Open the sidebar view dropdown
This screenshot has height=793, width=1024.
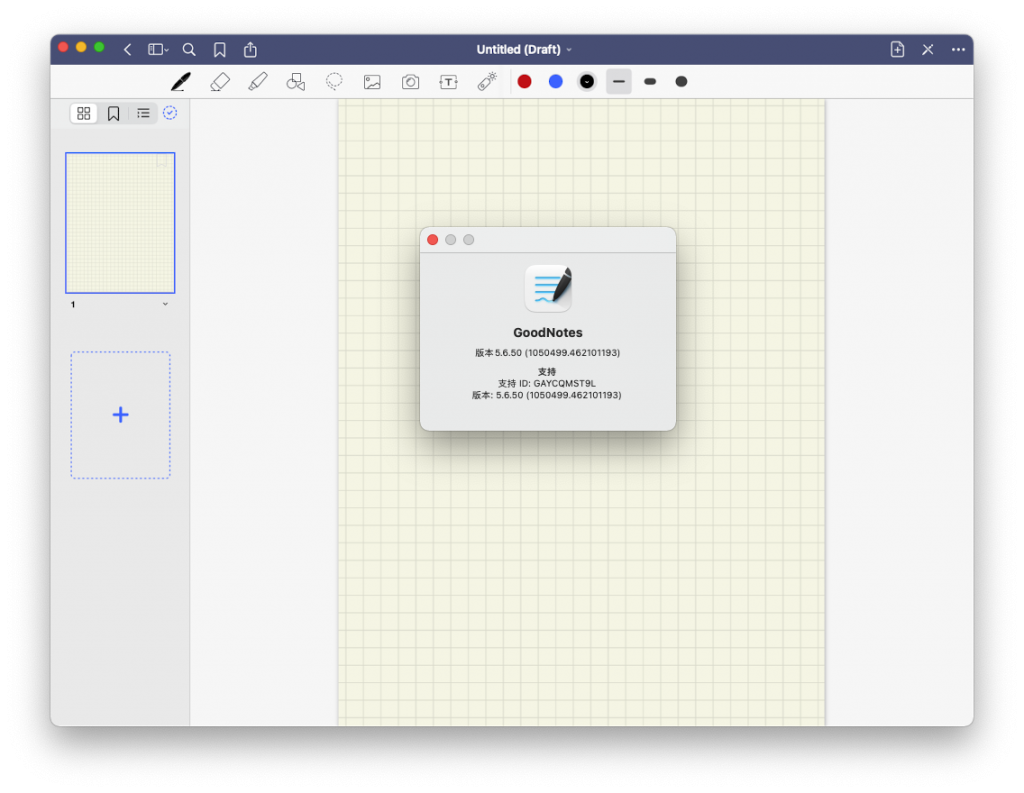click(158, 50)
